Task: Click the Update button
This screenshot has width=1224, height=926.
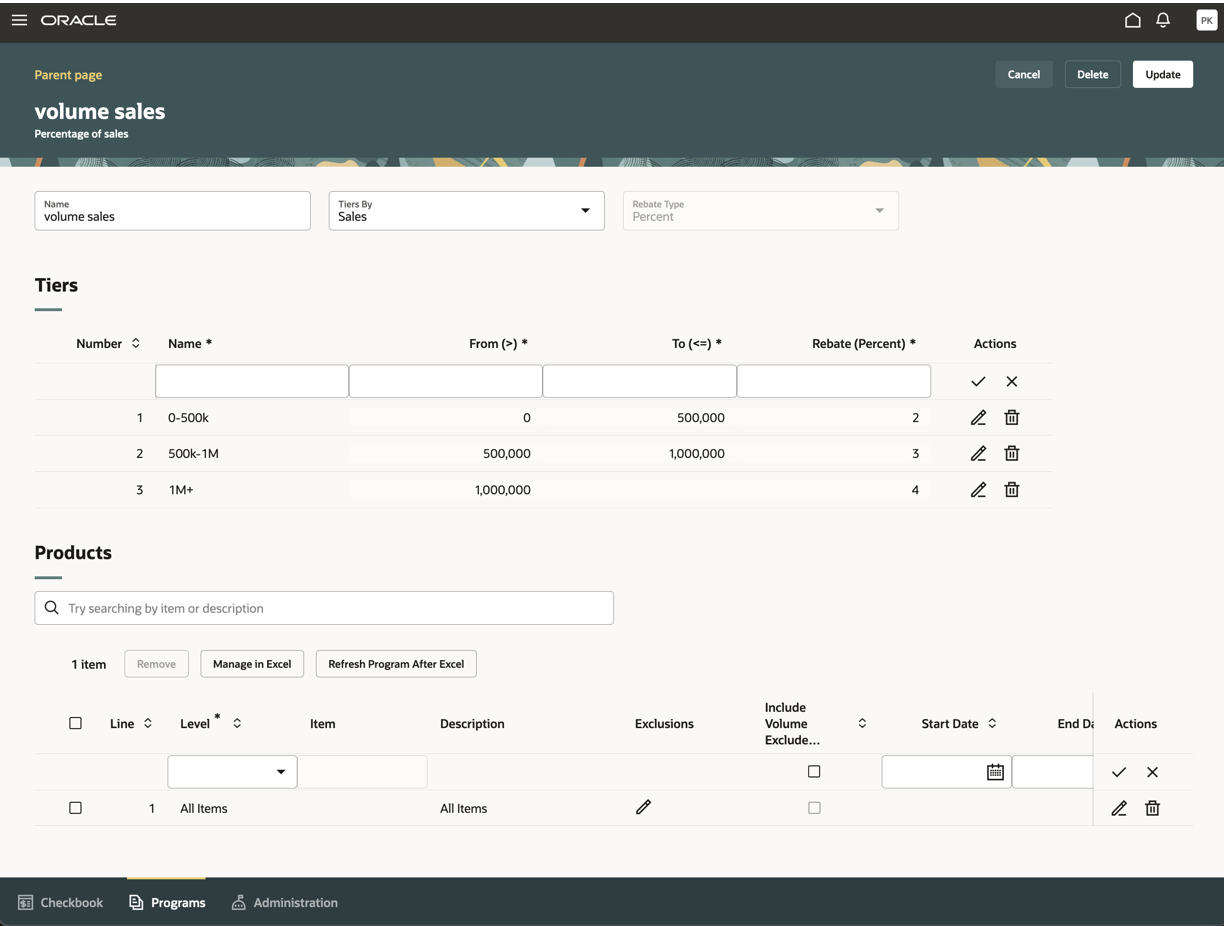Action: [x=1162, y=74]
